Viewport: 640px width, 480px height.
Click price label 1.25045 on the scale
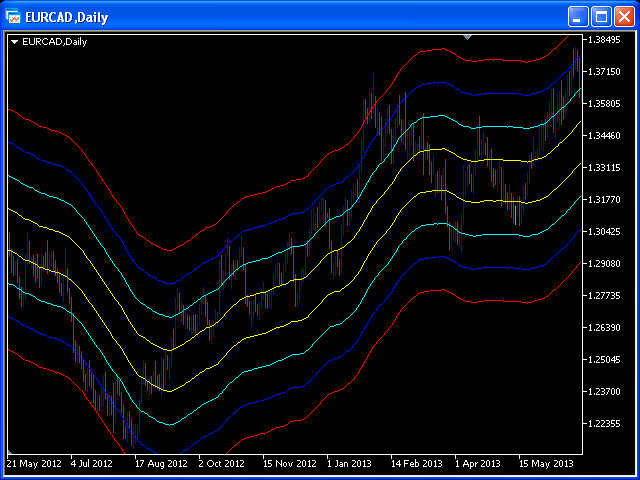[605, 360]
